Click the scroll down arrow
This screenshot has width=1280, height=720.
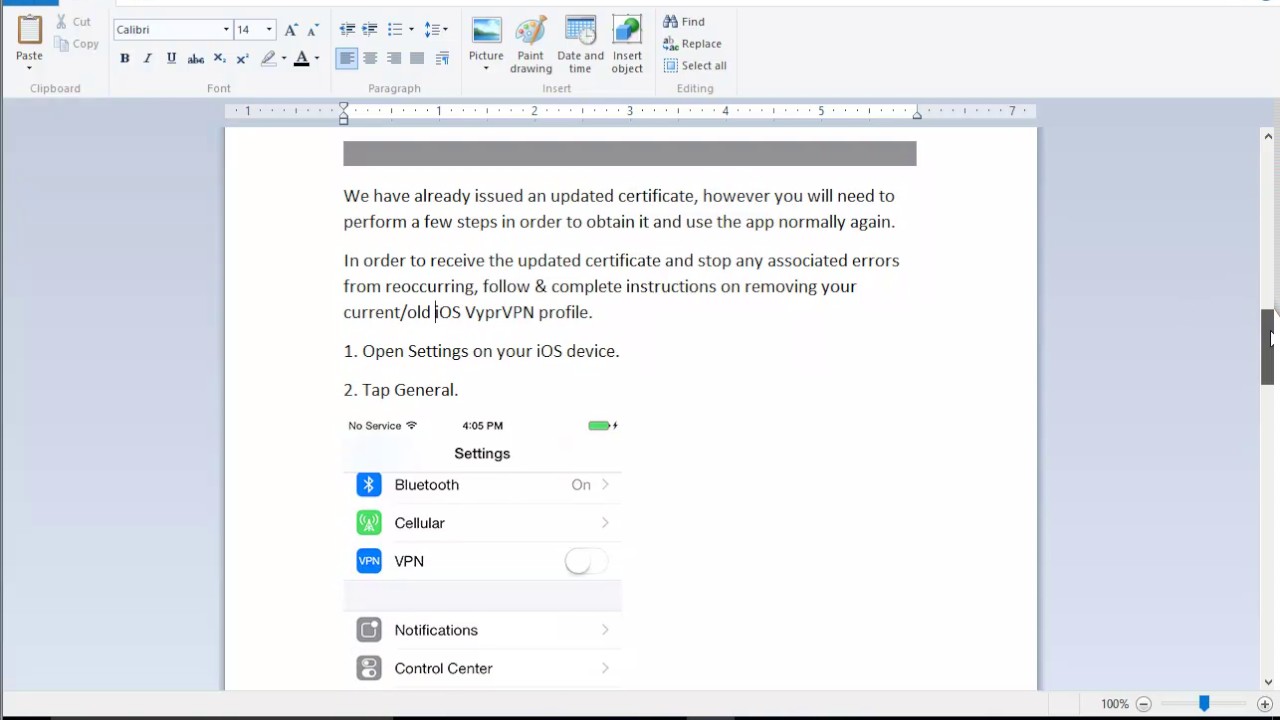(1267, 682)
